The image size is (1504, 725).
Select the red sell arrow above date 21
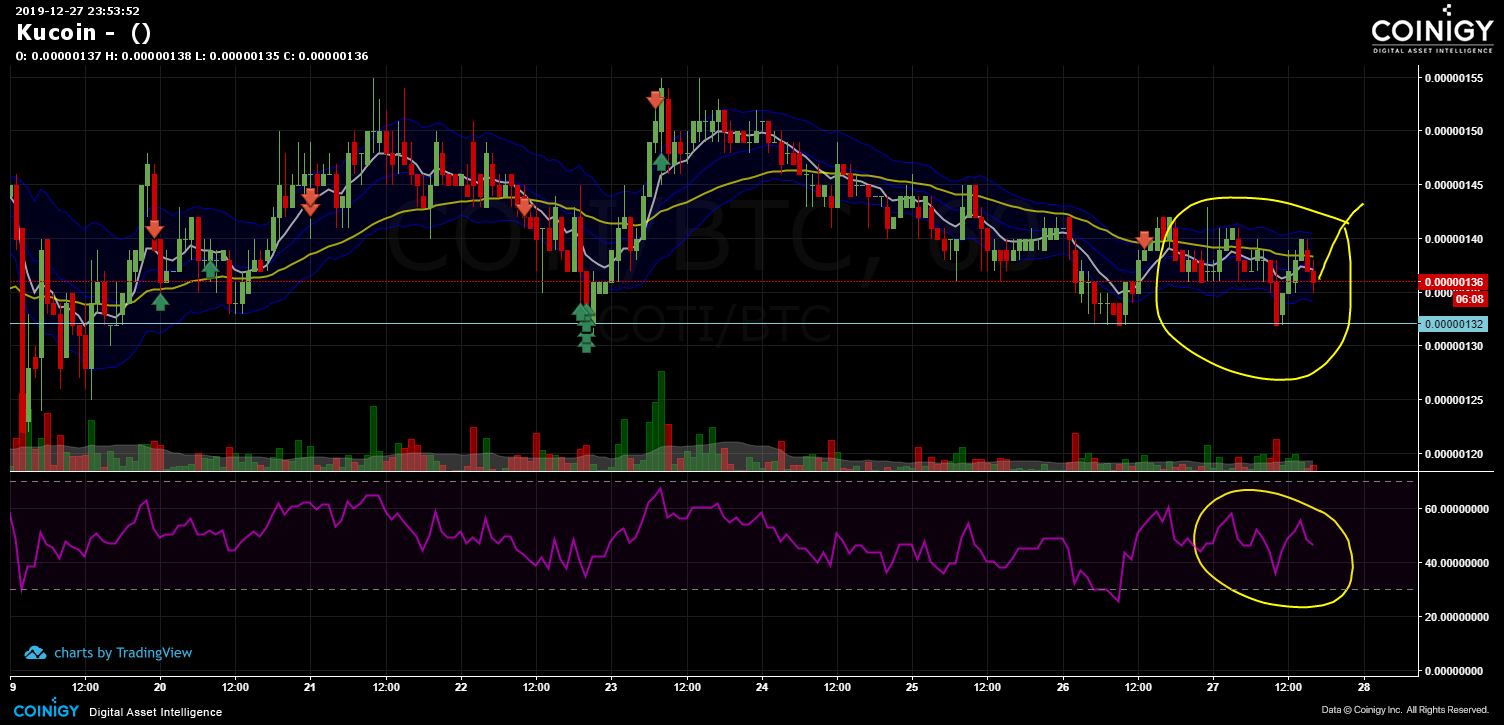pos(310,201)
